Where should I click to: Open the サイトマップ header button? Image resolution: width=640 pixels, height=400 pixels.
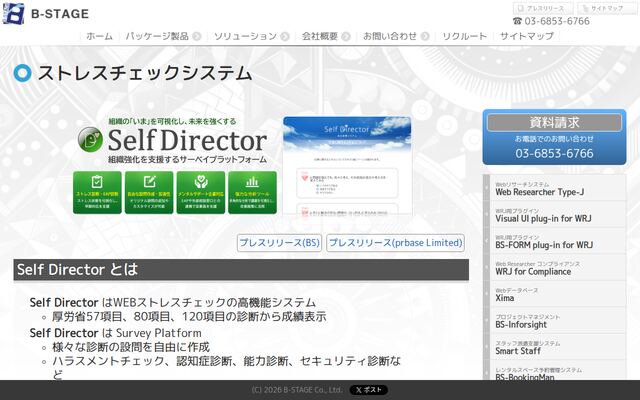pos(607,8)
